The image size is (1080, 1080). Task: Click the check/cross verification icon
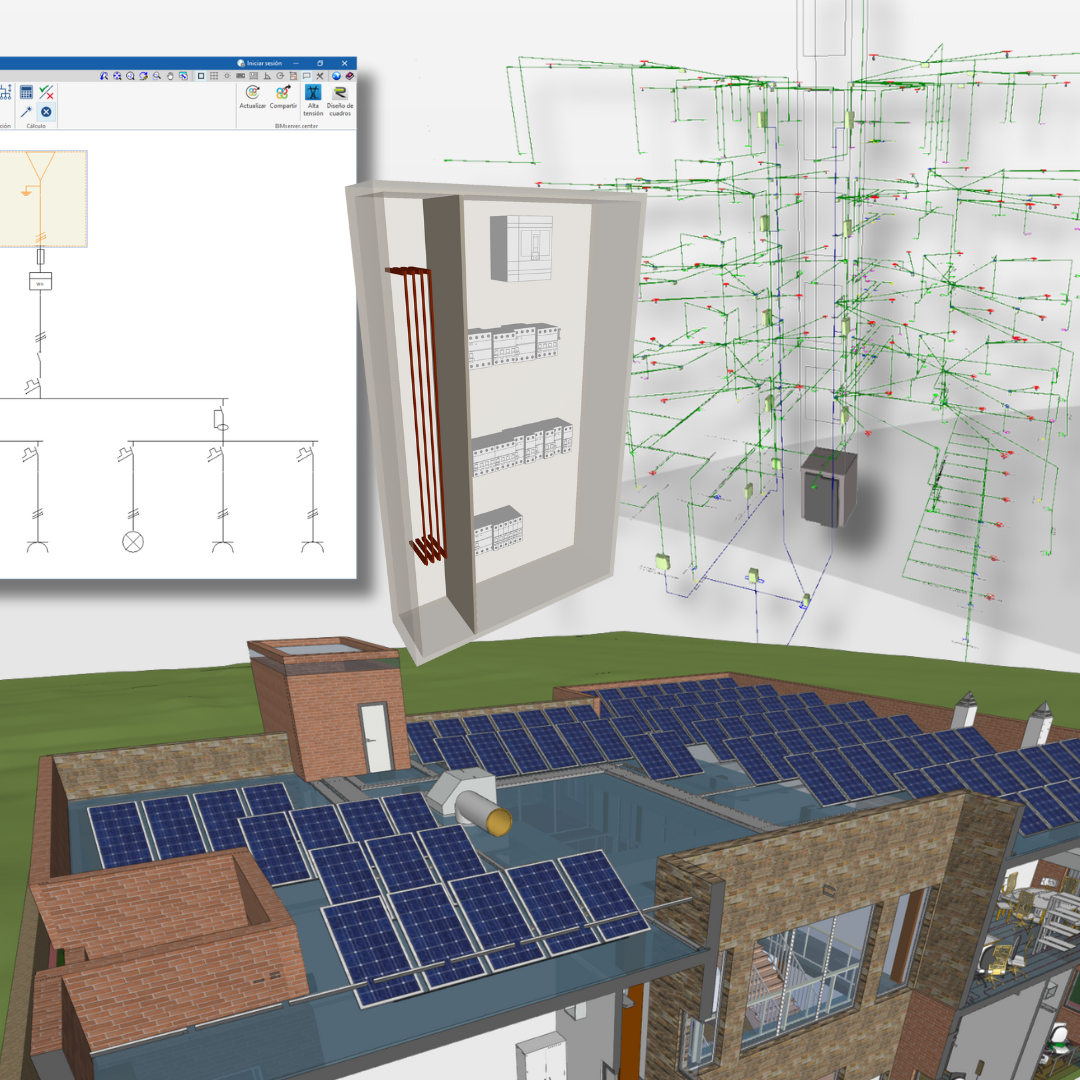click(x=46, y=92)
